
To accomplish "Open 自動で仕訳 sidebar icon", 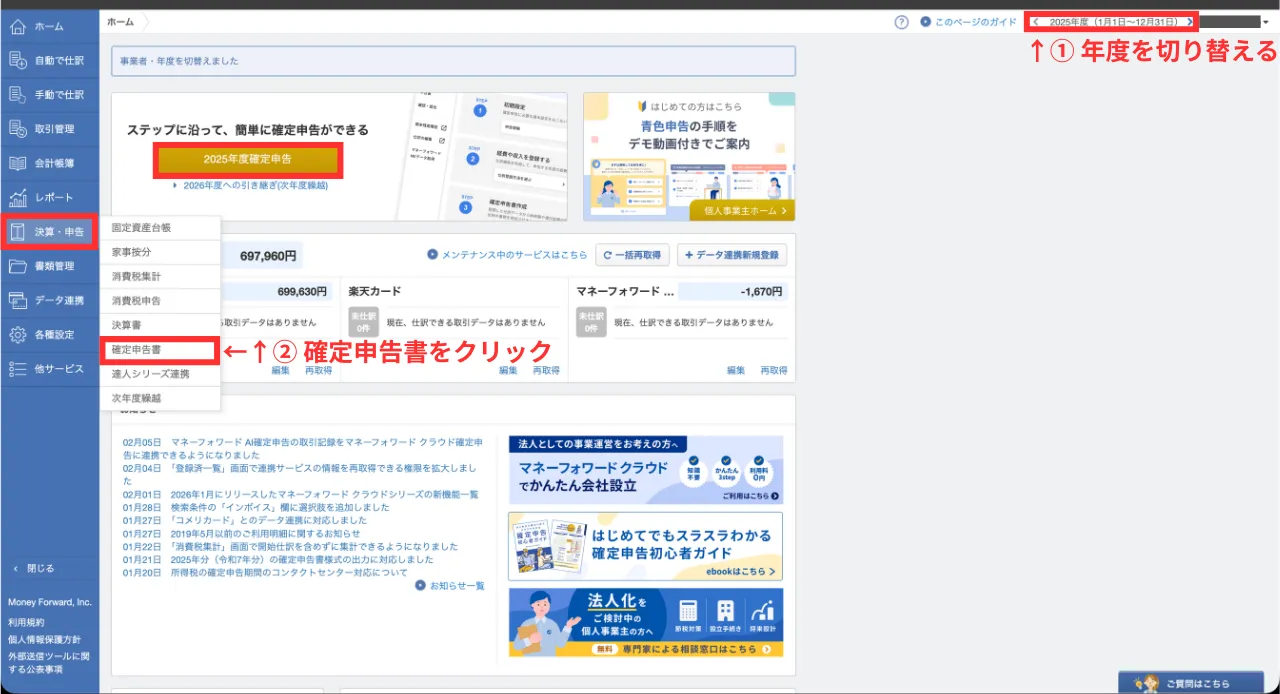I will [x=17, y=60].
